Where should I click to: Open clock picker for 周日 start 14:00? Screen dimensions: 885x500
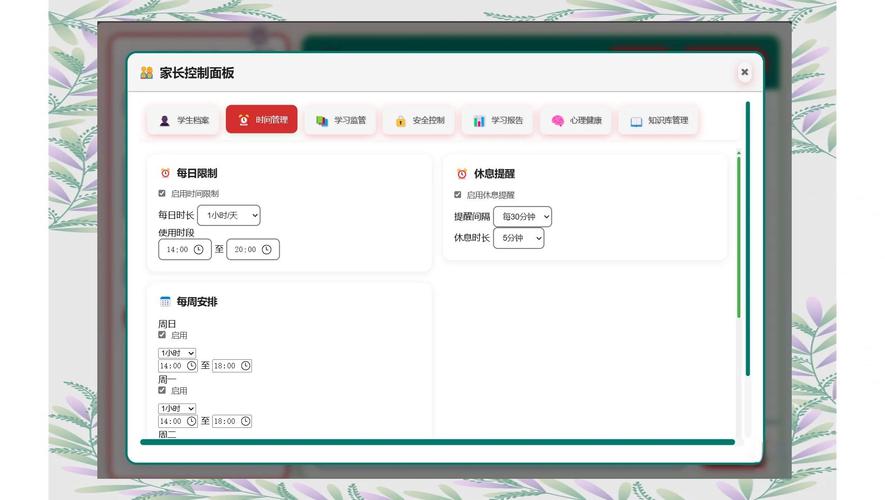191,366
